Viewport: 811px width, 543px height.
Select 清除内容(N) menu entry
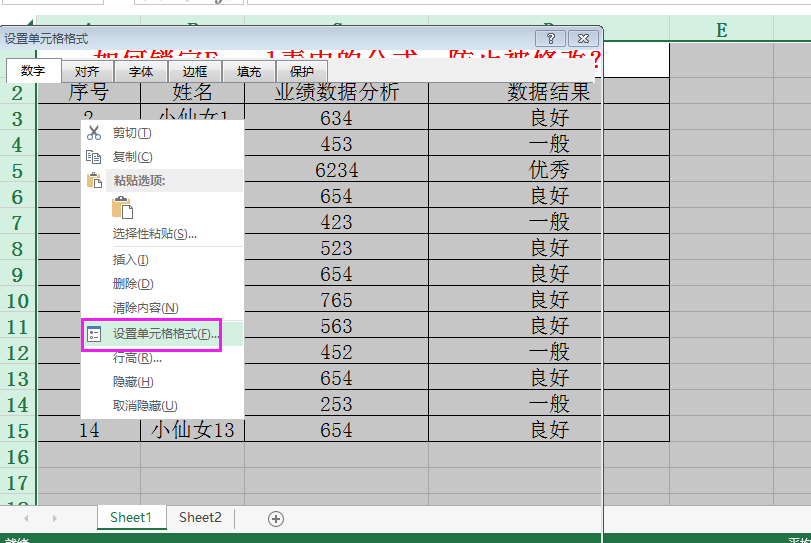(162, 308)
